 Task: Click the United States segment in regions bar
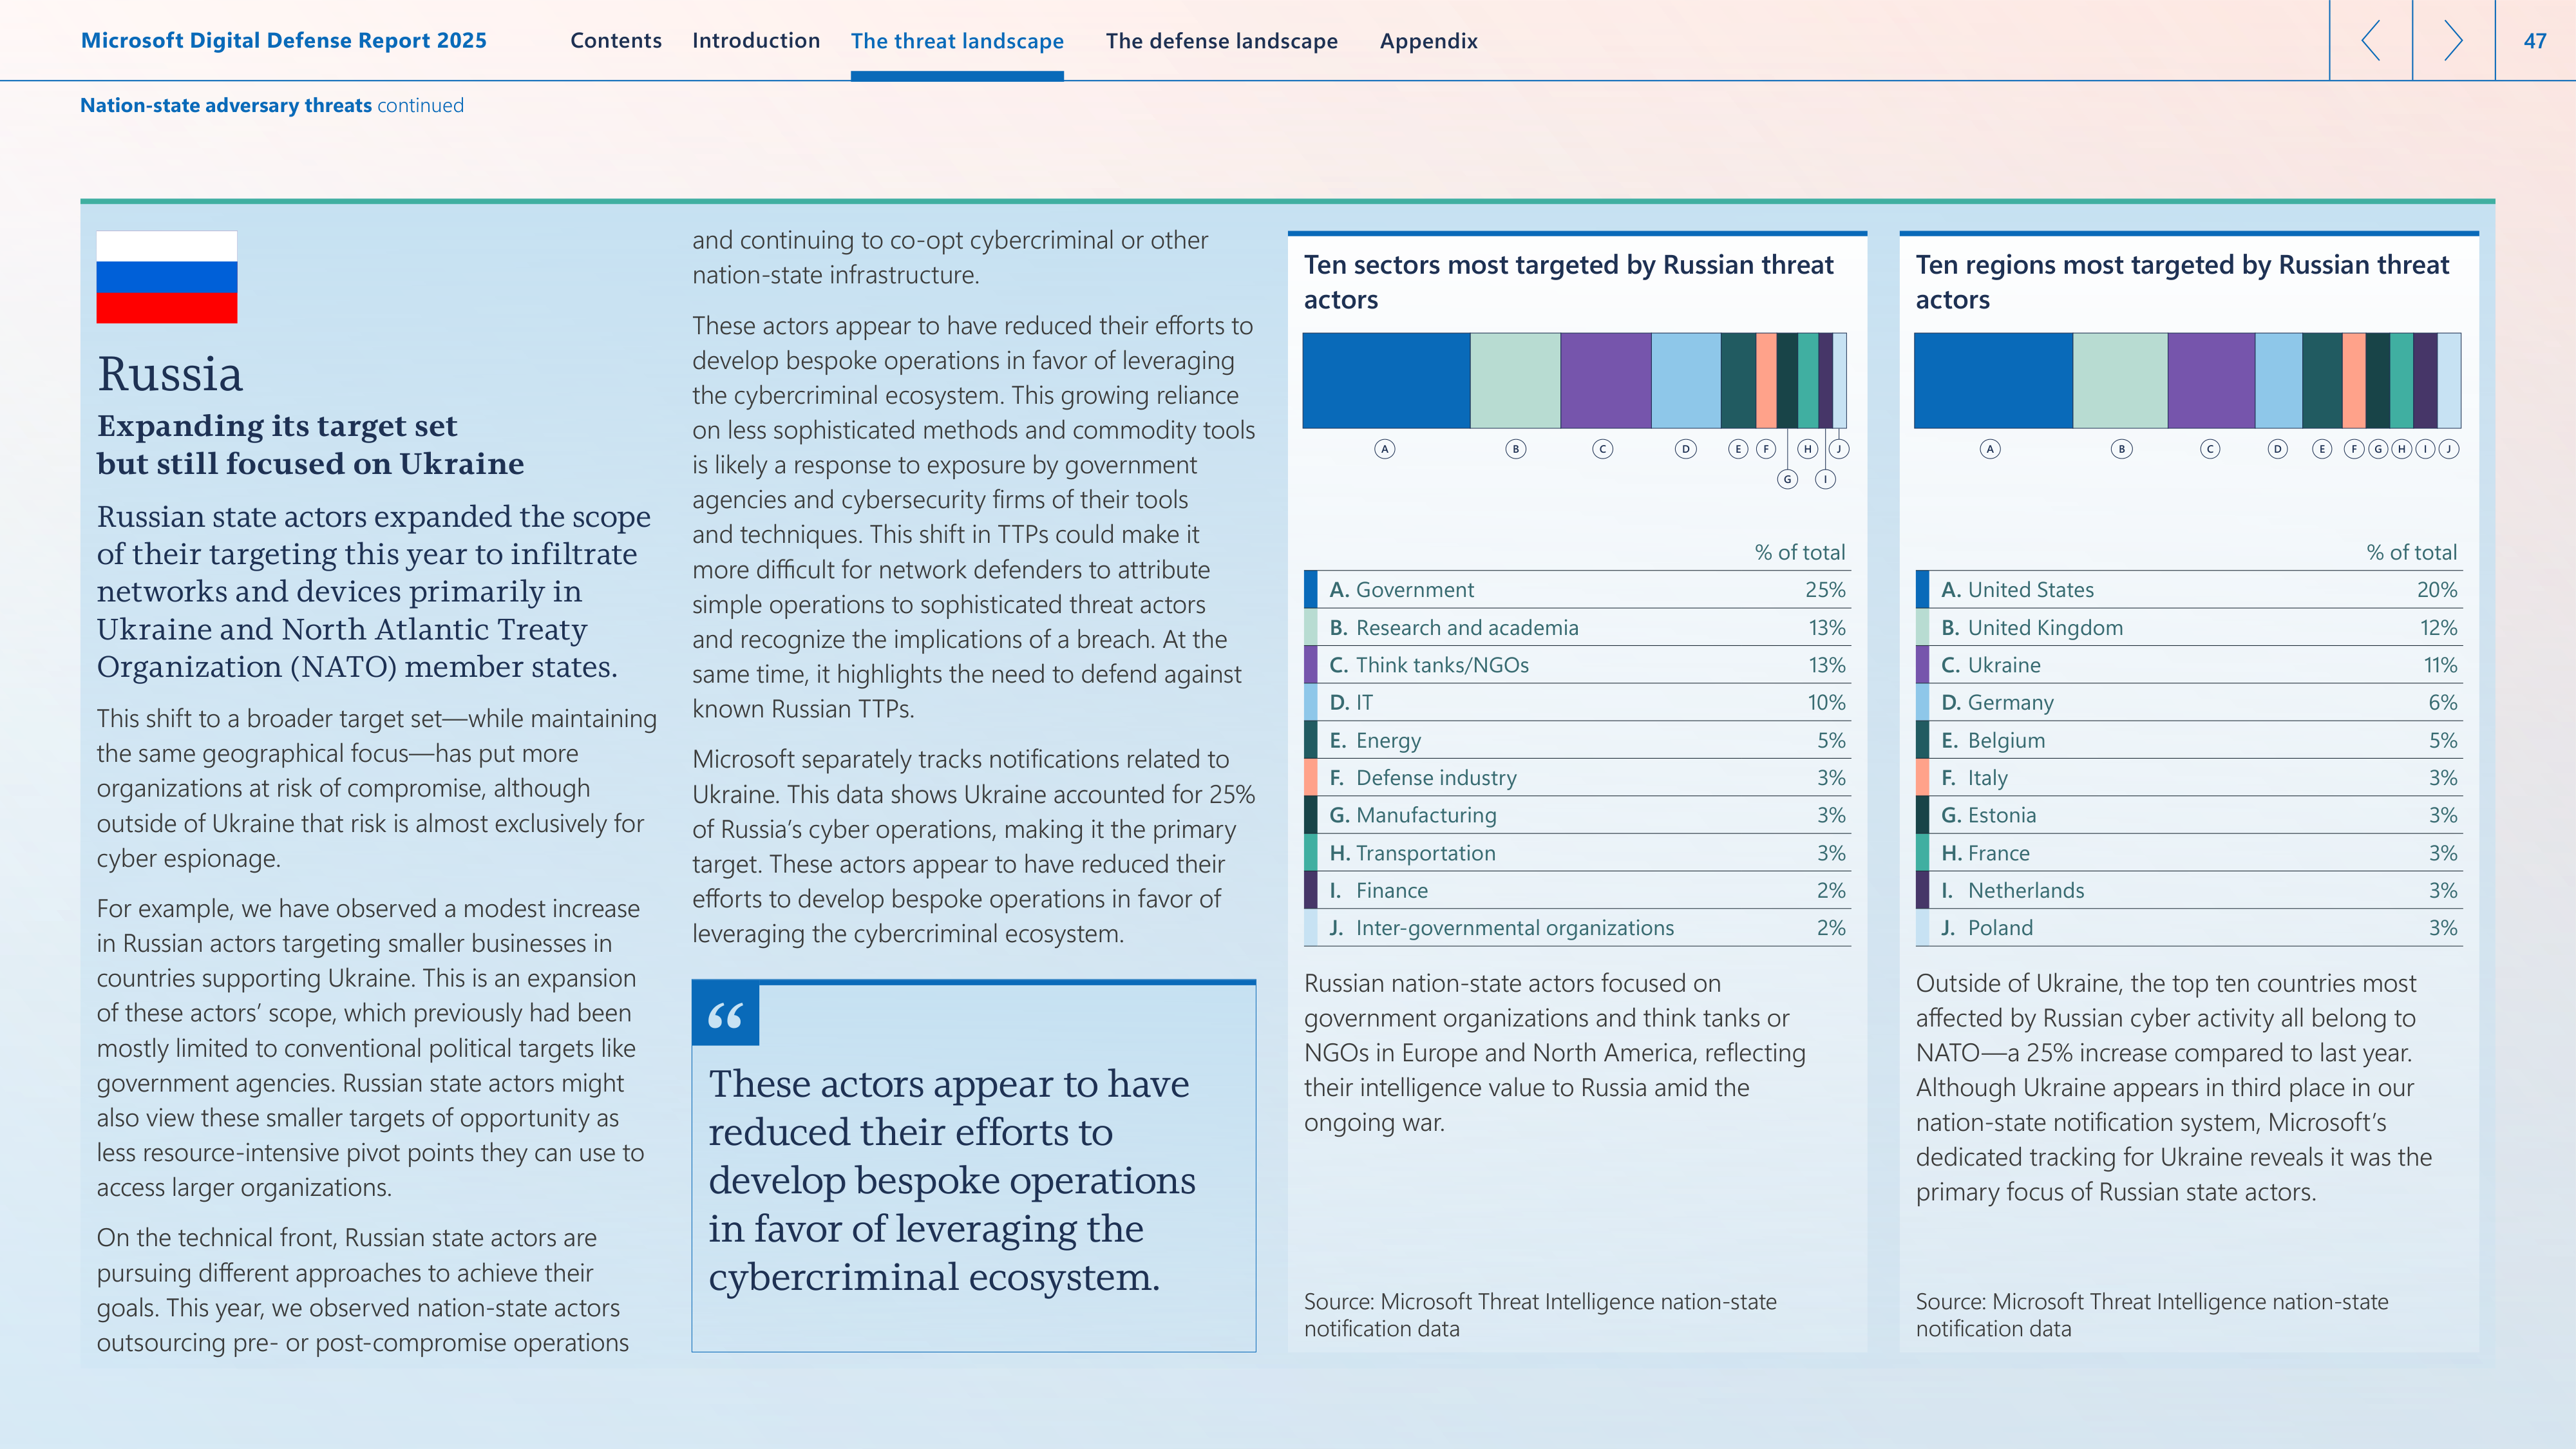pos(1993,380)
